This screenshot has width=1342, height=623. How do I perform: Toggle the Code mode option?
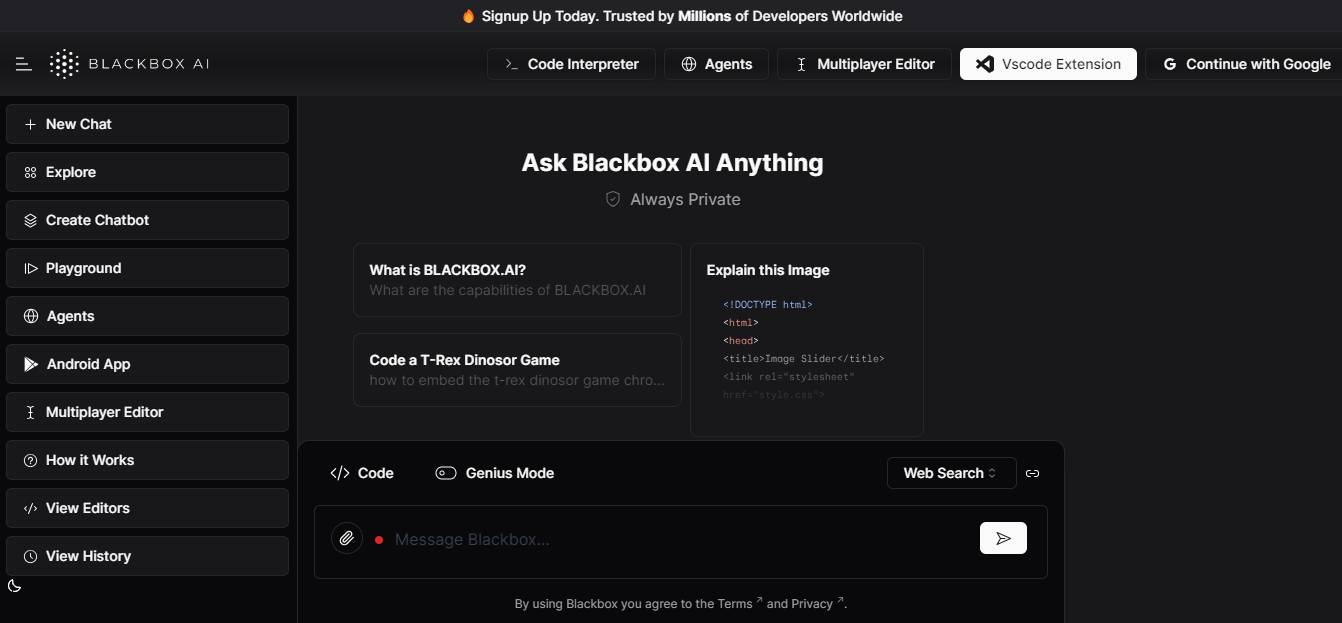click(362, 472)
